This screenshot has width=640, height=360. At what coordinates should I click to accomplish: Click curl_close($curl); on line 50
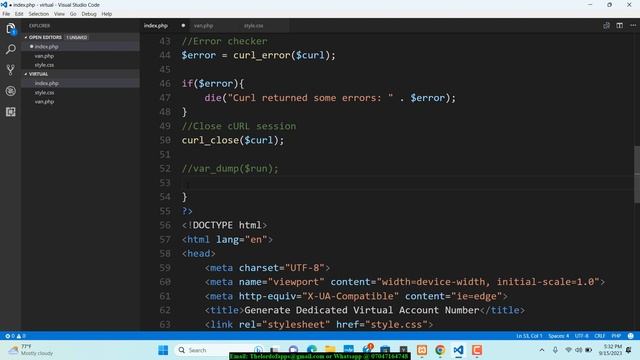pyautogui.click(x=233, y=140)
